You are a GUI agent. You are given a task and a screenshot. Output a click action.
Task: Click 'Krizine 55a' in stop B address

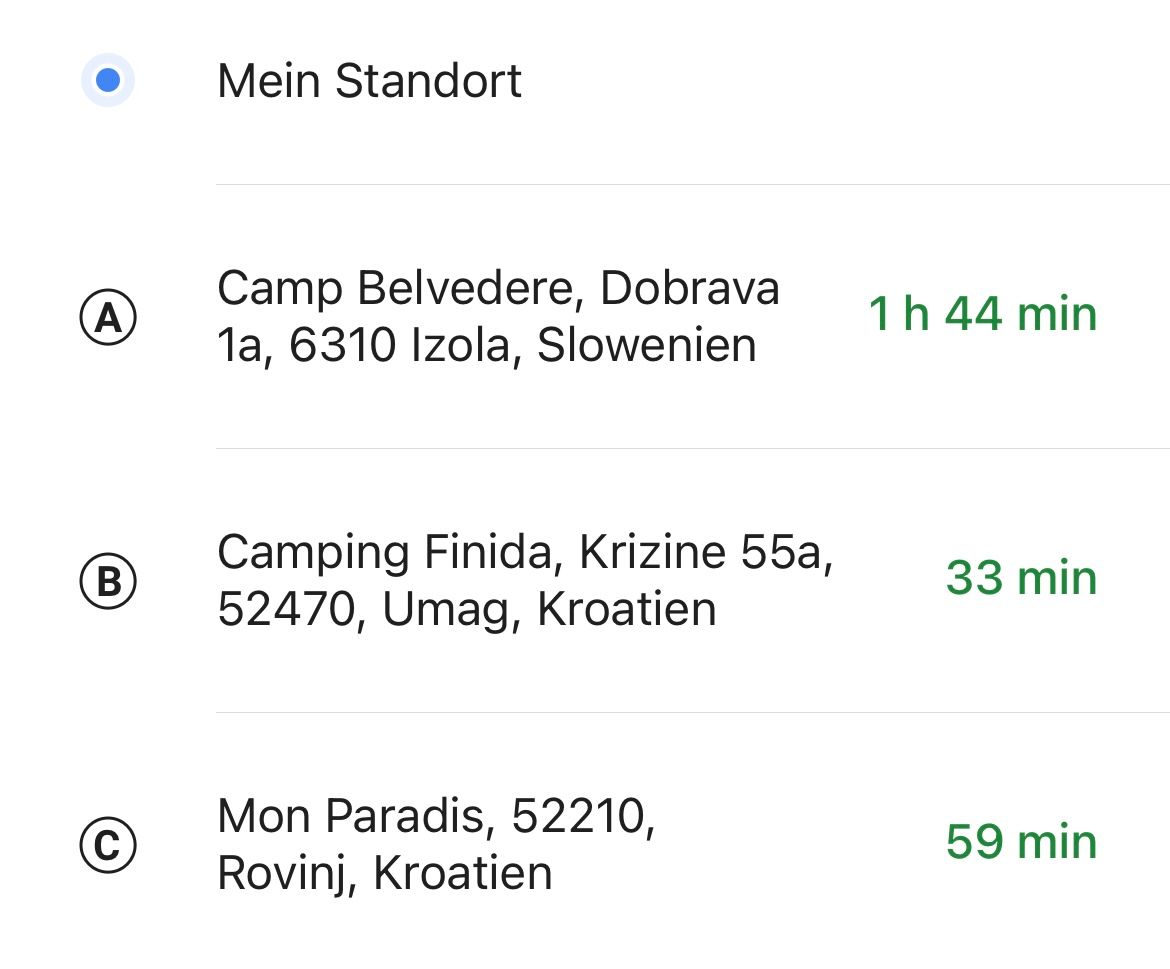point(705,553)
